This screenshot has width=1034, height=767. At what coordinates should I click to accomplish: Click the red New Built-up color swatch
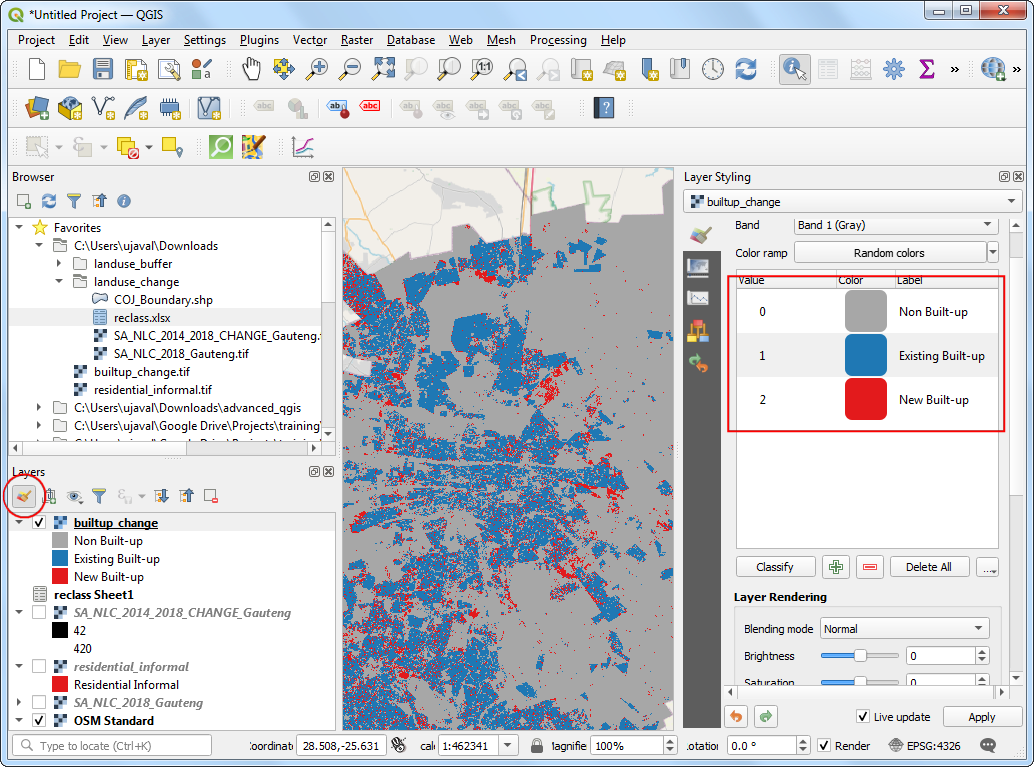tap(866, 399)
